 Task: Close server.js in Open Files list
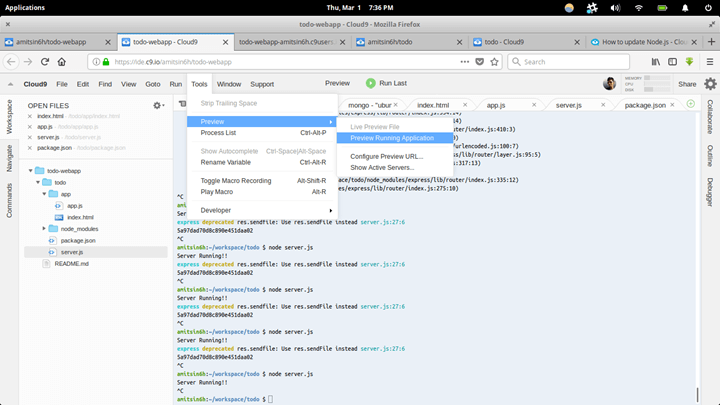click(x=30, y=137)
